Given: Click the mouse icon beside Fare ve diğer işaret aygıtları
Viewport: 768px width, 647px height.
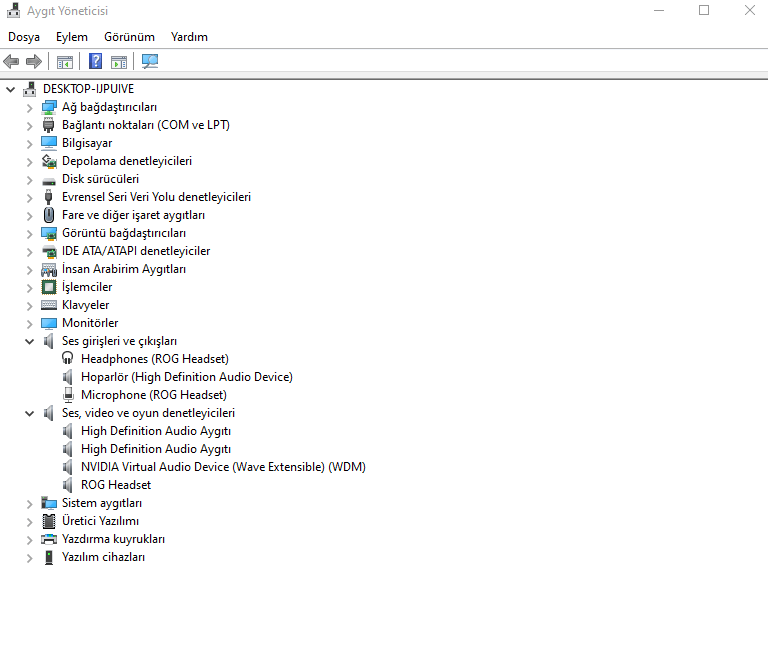Looking at the screenshot, I should click(48, 215).
